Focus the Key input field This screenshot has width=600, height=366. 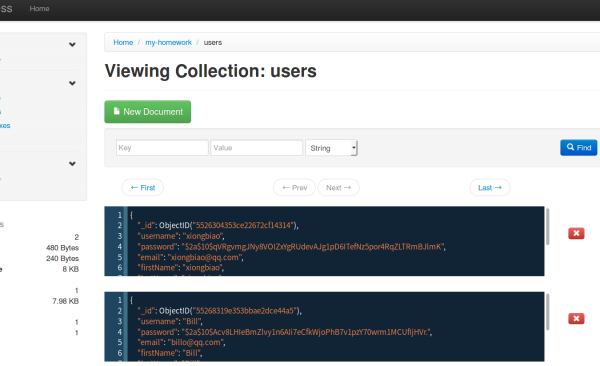(x=162, y=148)
